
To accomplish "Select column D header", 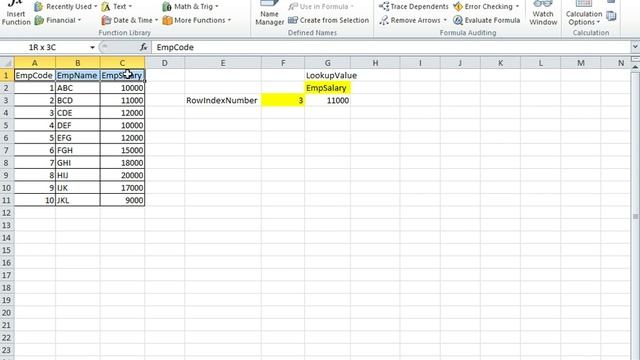I will [x=164, y=63].
